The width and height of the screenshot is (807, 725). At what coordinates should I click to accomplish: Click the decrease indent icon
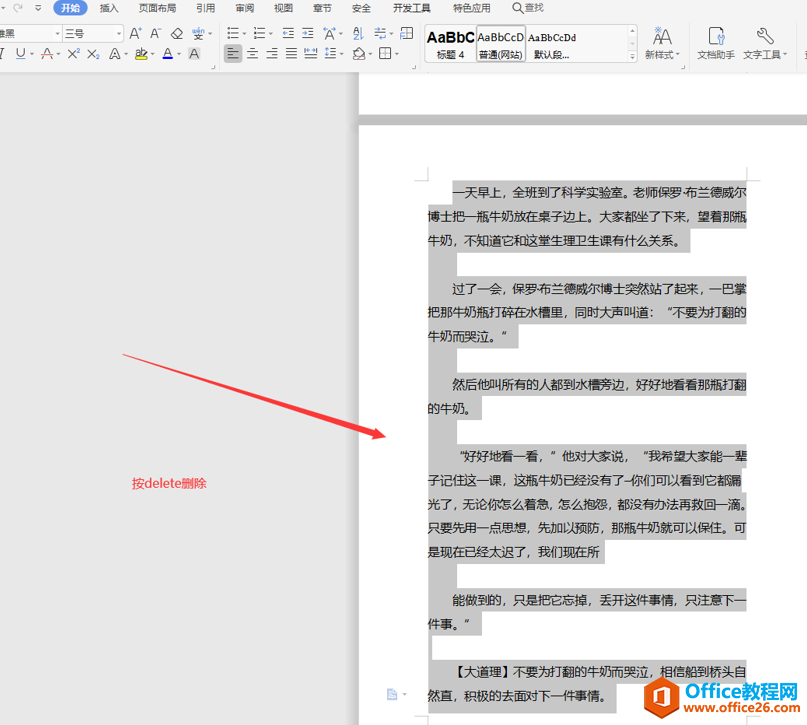coord(288,34)
